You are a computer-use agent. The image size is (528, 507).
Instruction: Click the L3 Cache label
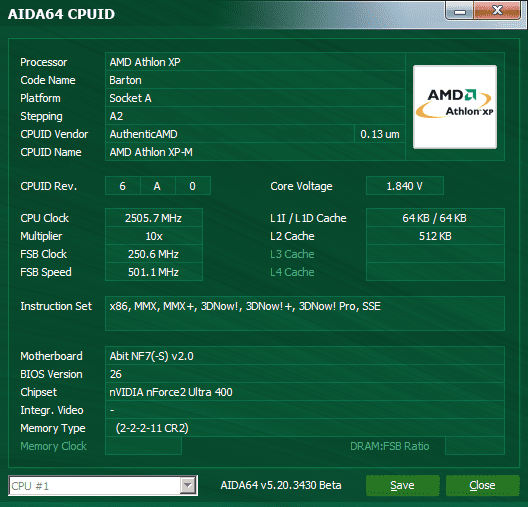point(292,254)
